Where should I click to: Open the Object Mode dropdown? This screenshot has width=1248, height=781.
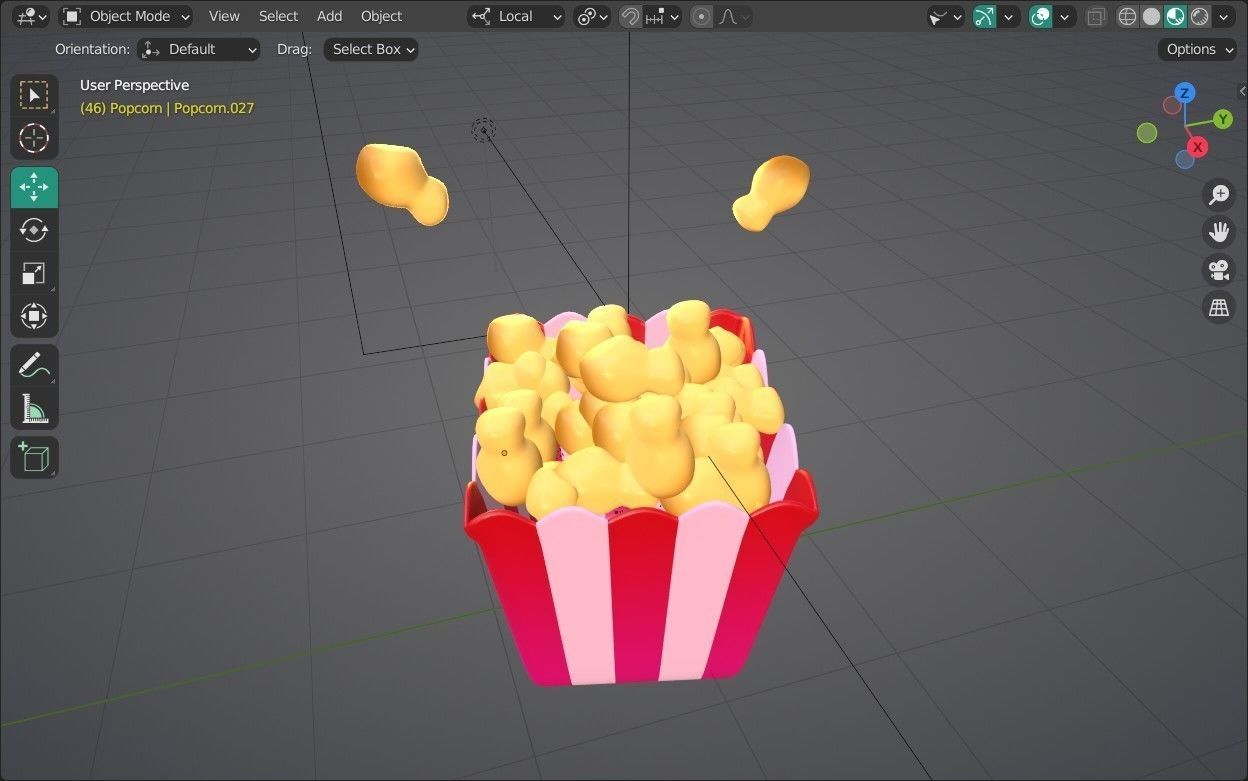pos(126,16)
